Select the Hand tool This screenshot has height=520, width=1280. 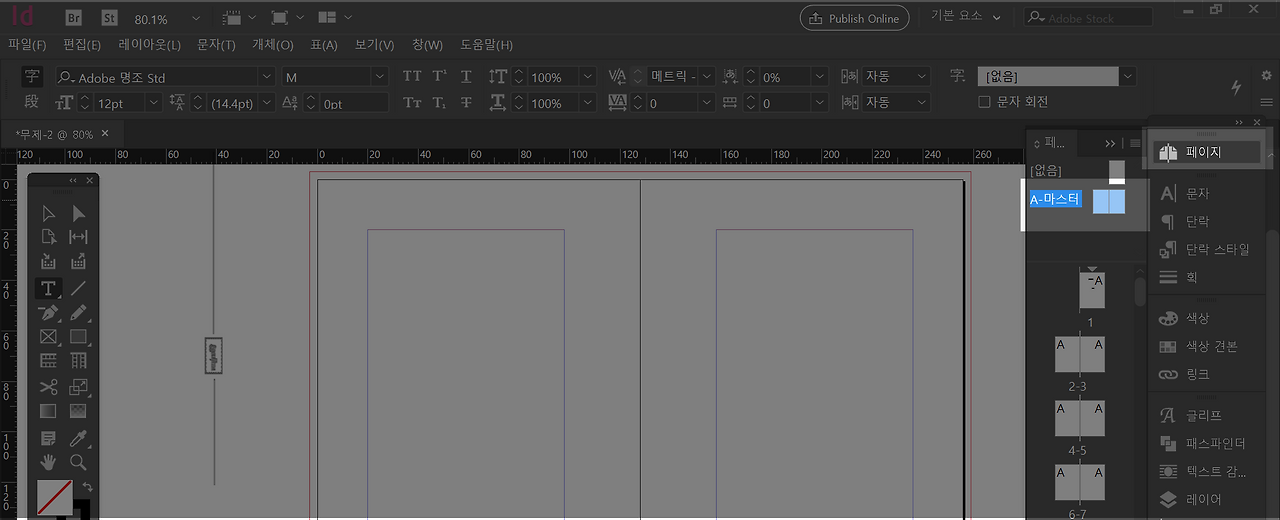pos(48,462)
